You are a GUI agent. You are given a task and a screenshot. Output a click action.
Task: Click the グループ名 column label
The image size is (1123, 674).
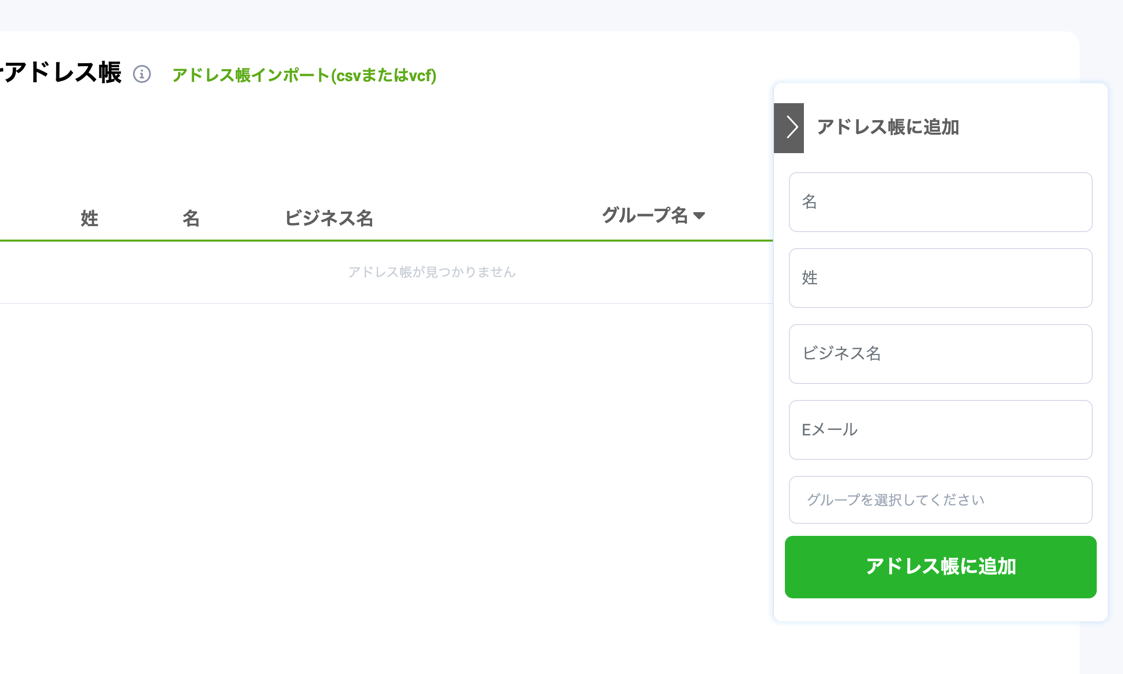click(647, 213)
